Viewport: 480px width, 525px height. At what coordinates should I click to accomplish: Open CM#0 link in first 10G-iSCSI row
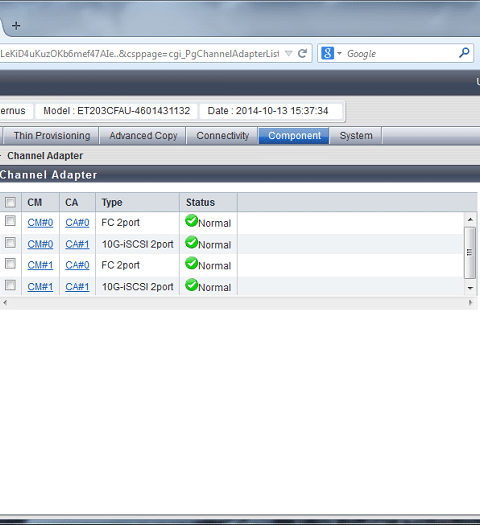pyautogui.click(x=40, y=244)
